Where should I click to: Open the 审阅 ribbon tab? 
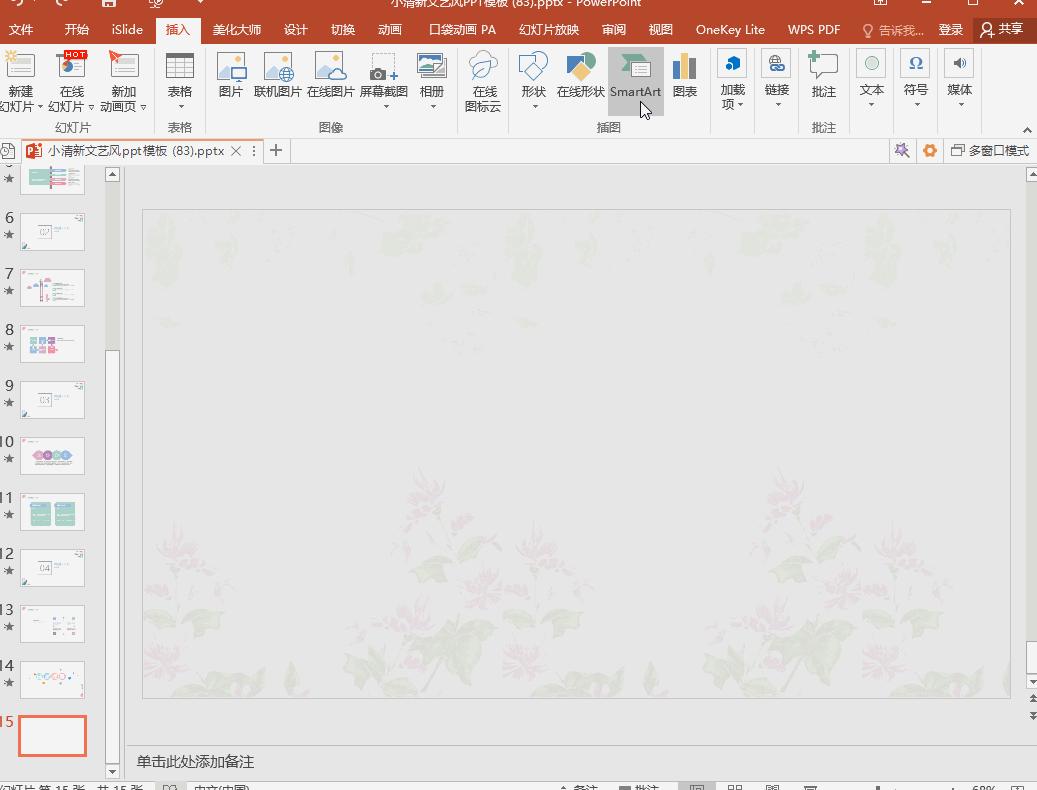613,29
